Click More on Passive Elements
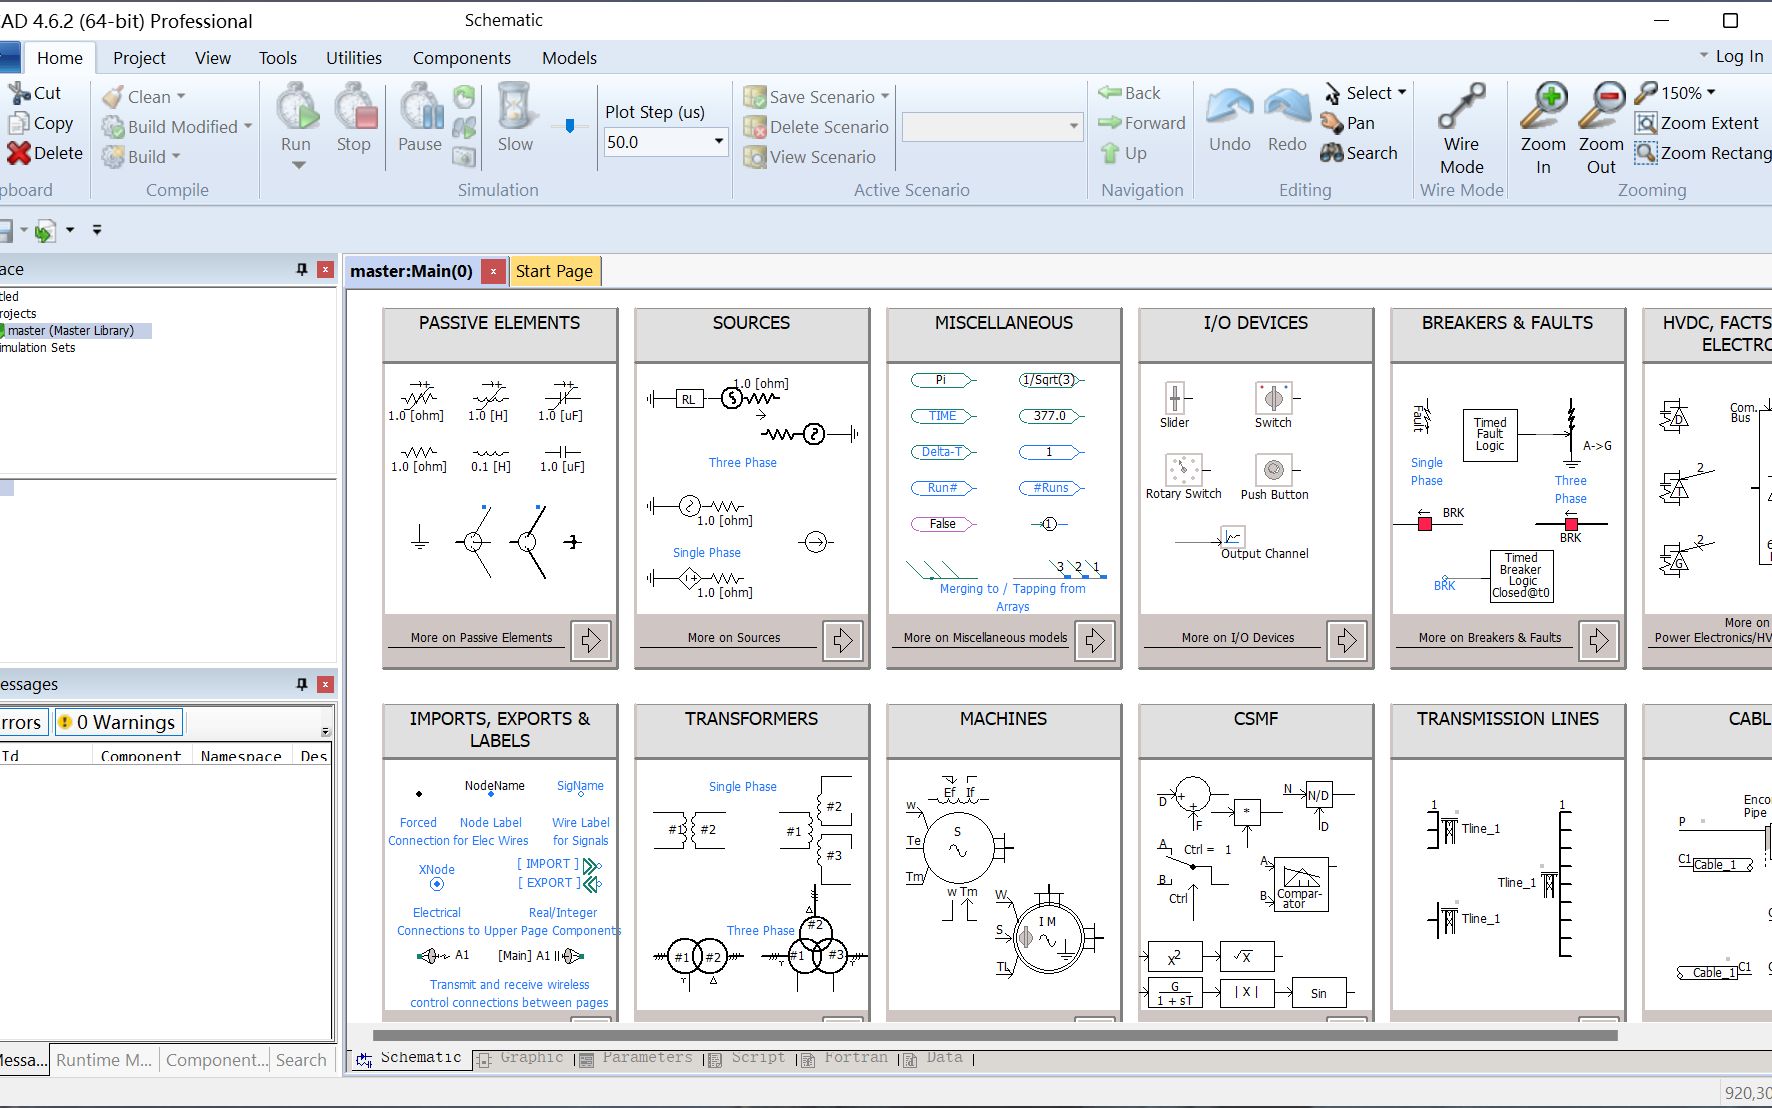The width and height of the screenshot is (1772, 1108). tap(481, 637)
